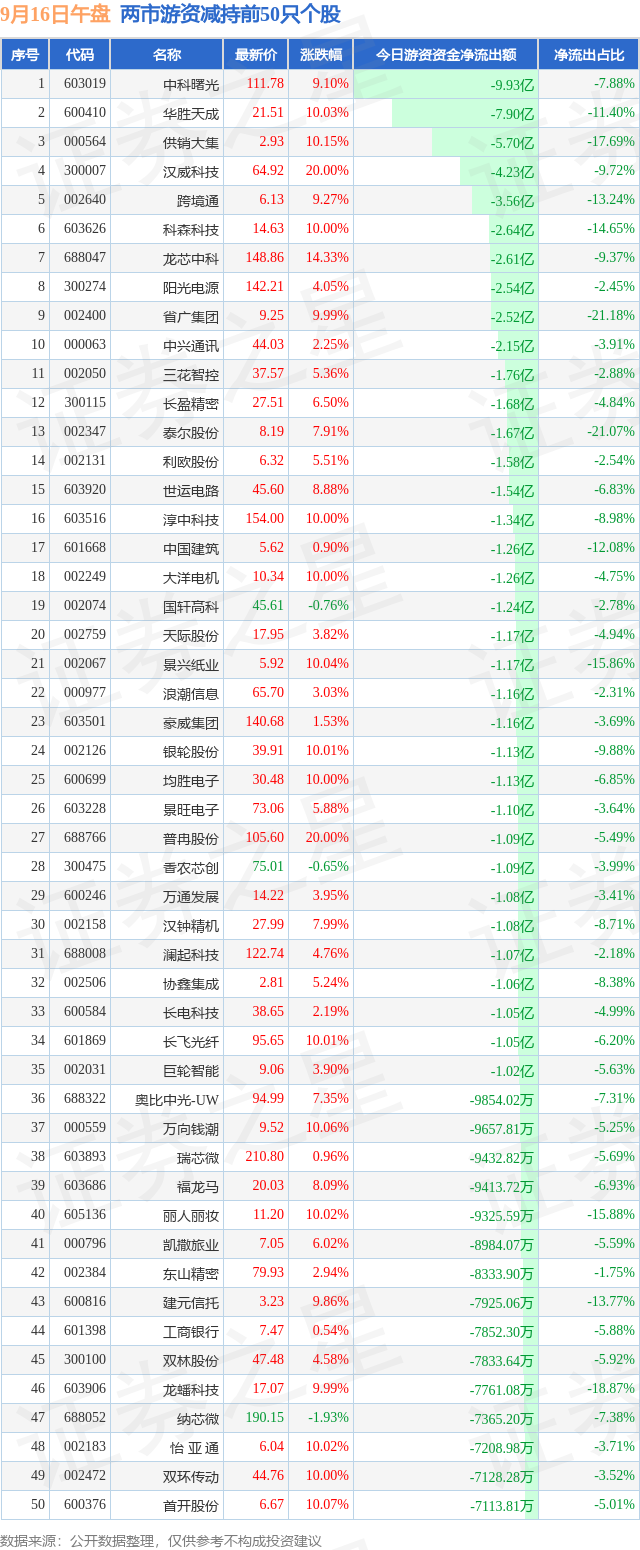Click stock code 603501

pos(85,722)
